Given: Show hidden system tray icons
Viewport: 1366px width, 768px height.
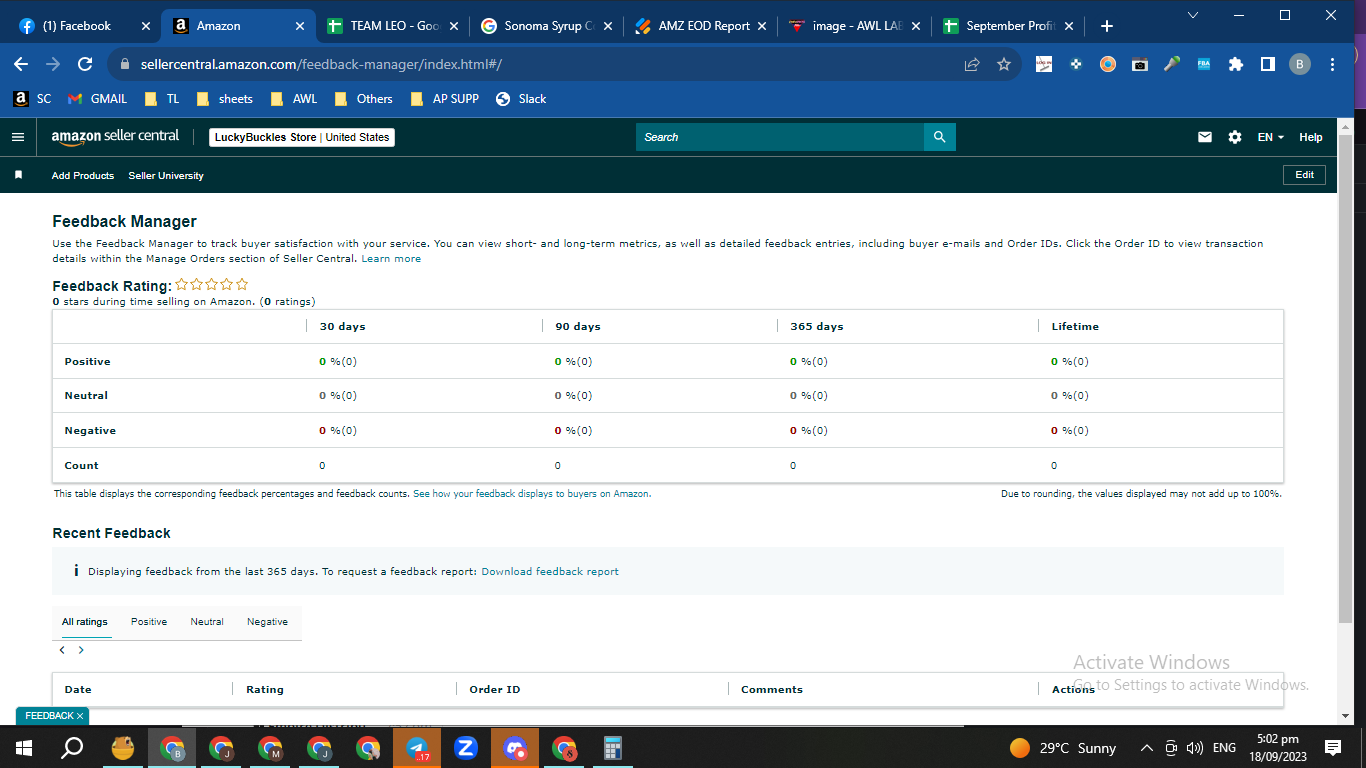Looking at the screenshot, I should pyautogui.click(x=1146, y=748).
